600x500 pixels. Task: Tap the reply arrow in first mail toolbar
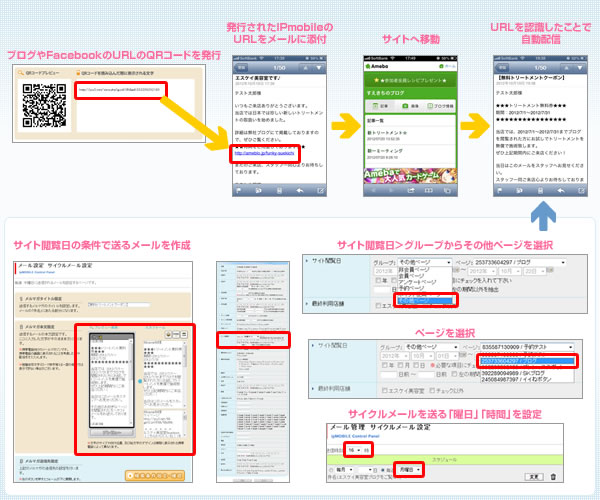(x=300, y=190)
